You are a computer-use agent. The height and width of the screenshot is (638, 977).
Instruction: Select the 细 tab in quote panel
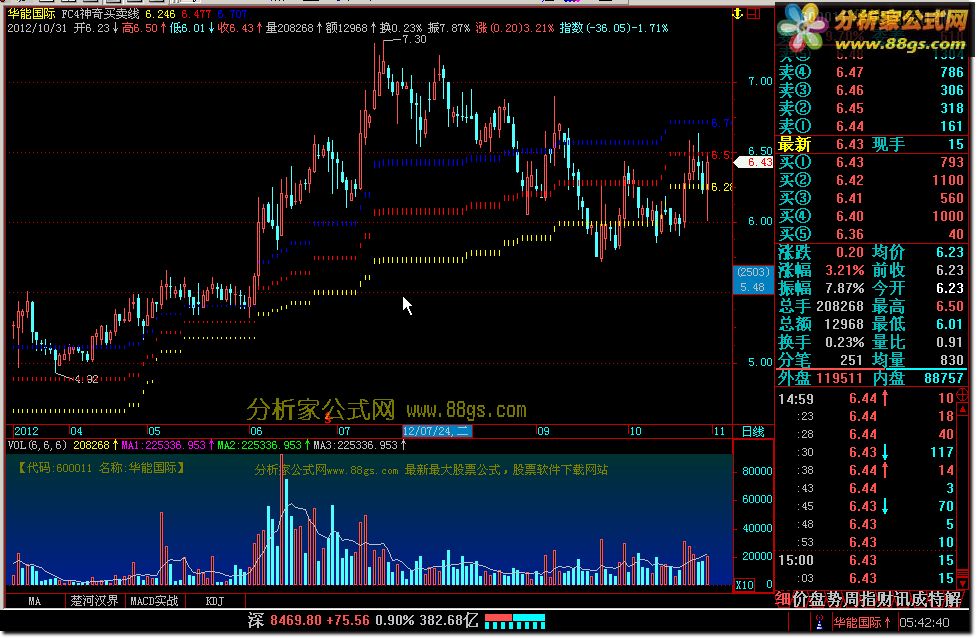(783, 599)
